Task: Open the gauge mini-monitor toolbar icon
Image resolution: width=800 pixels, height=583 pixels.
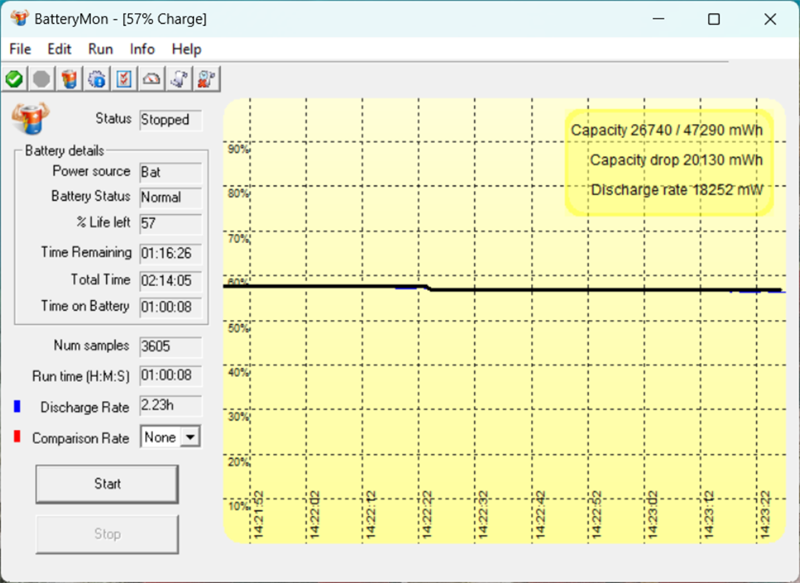Action: 152,80
